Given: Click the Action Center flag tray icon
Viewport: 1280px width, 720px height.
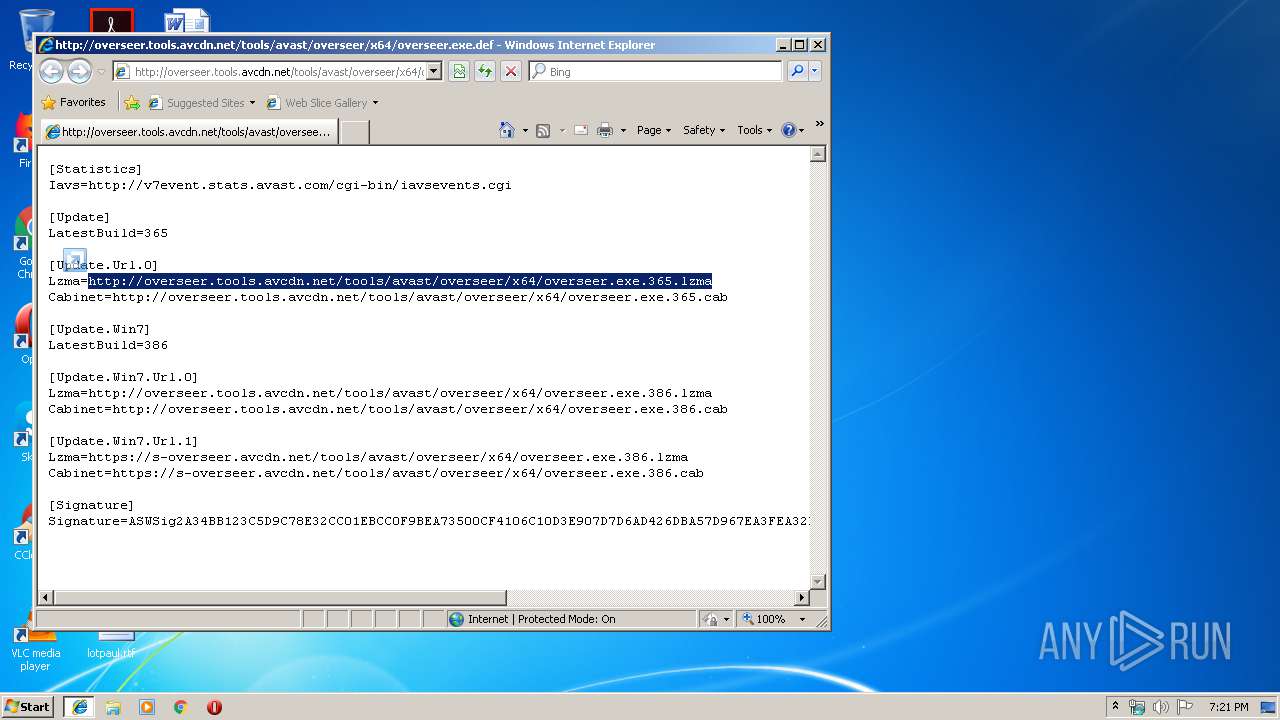Looking at the screenshot, I should (1185, 707).
